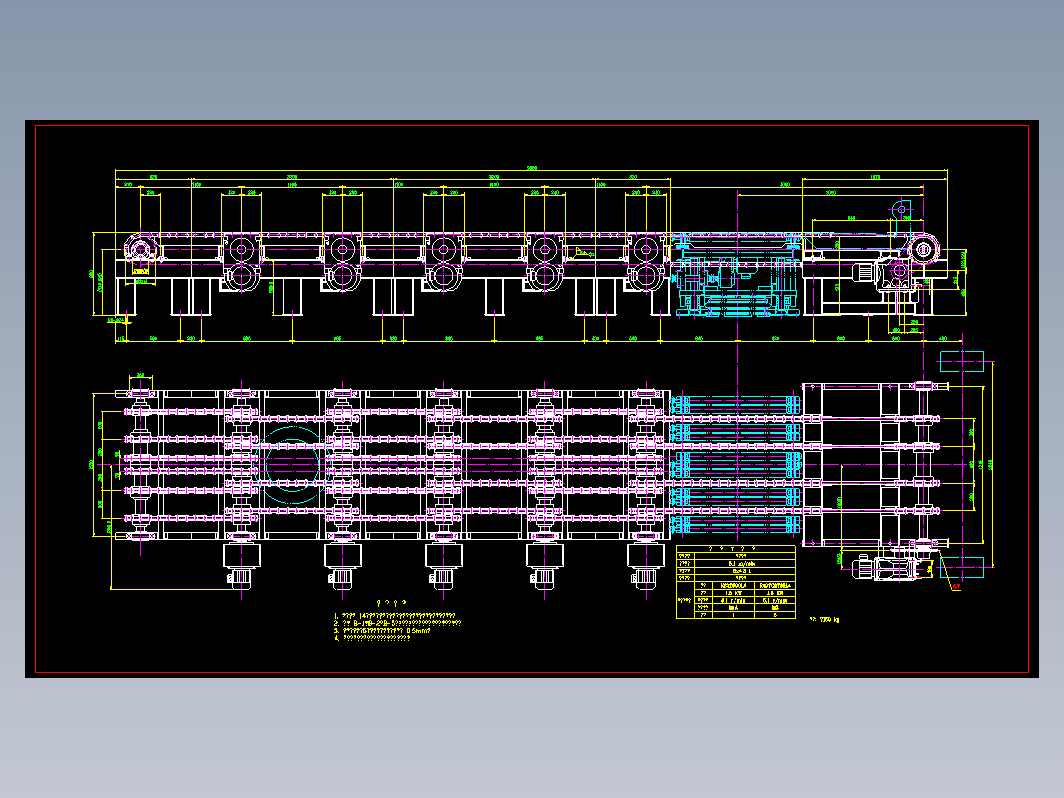Select the four-line yellow notes block

point(398,627)
